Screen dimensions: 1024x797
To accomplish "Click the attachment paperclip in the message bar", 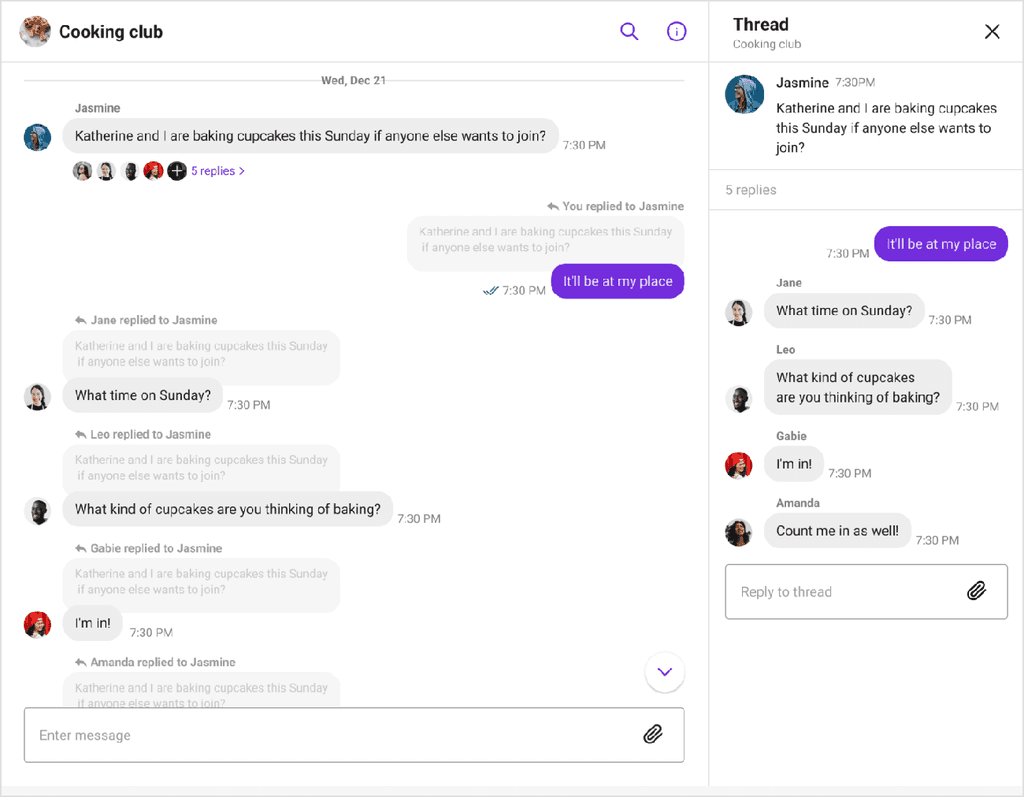I will (653, 734).
